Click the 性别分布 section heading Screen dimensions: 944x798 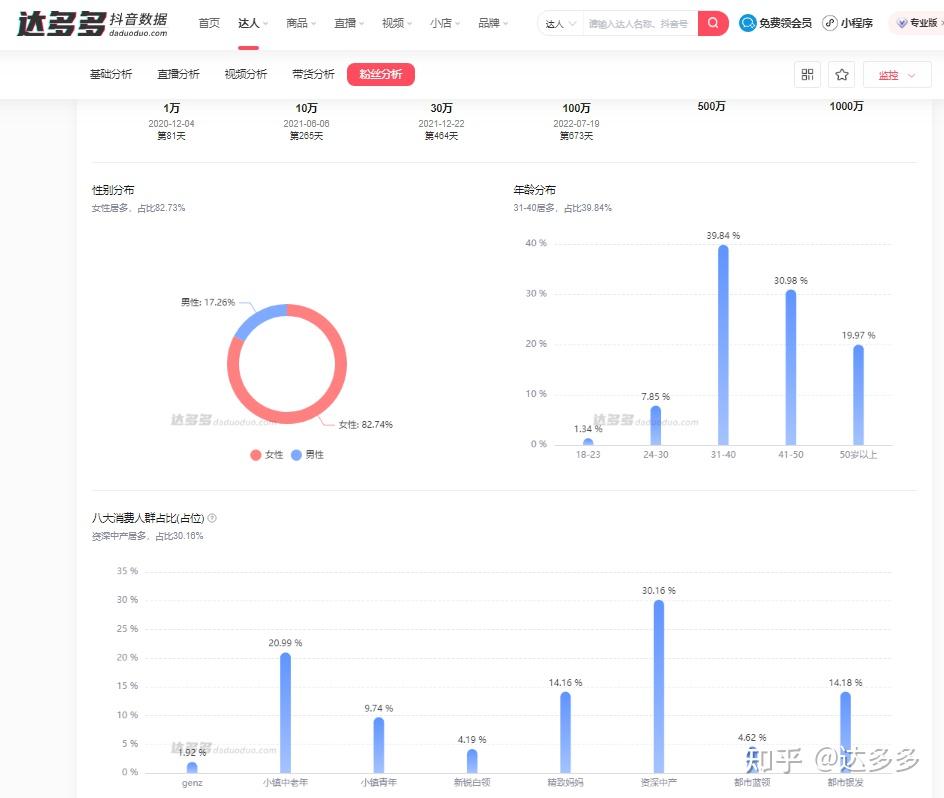[x=113, y=190]
